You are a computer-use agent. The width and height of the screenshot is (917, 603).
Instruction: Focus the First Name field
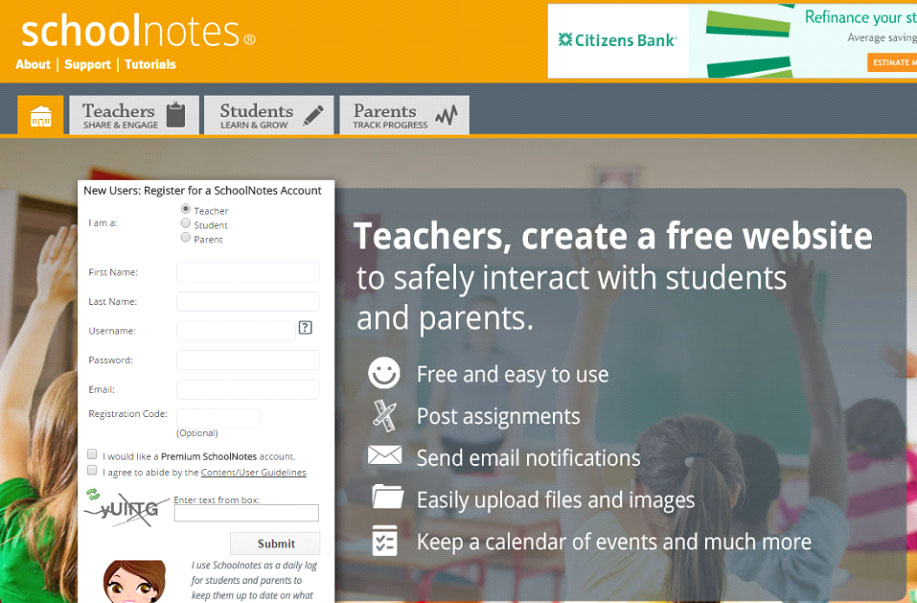[x=248, y=272]
